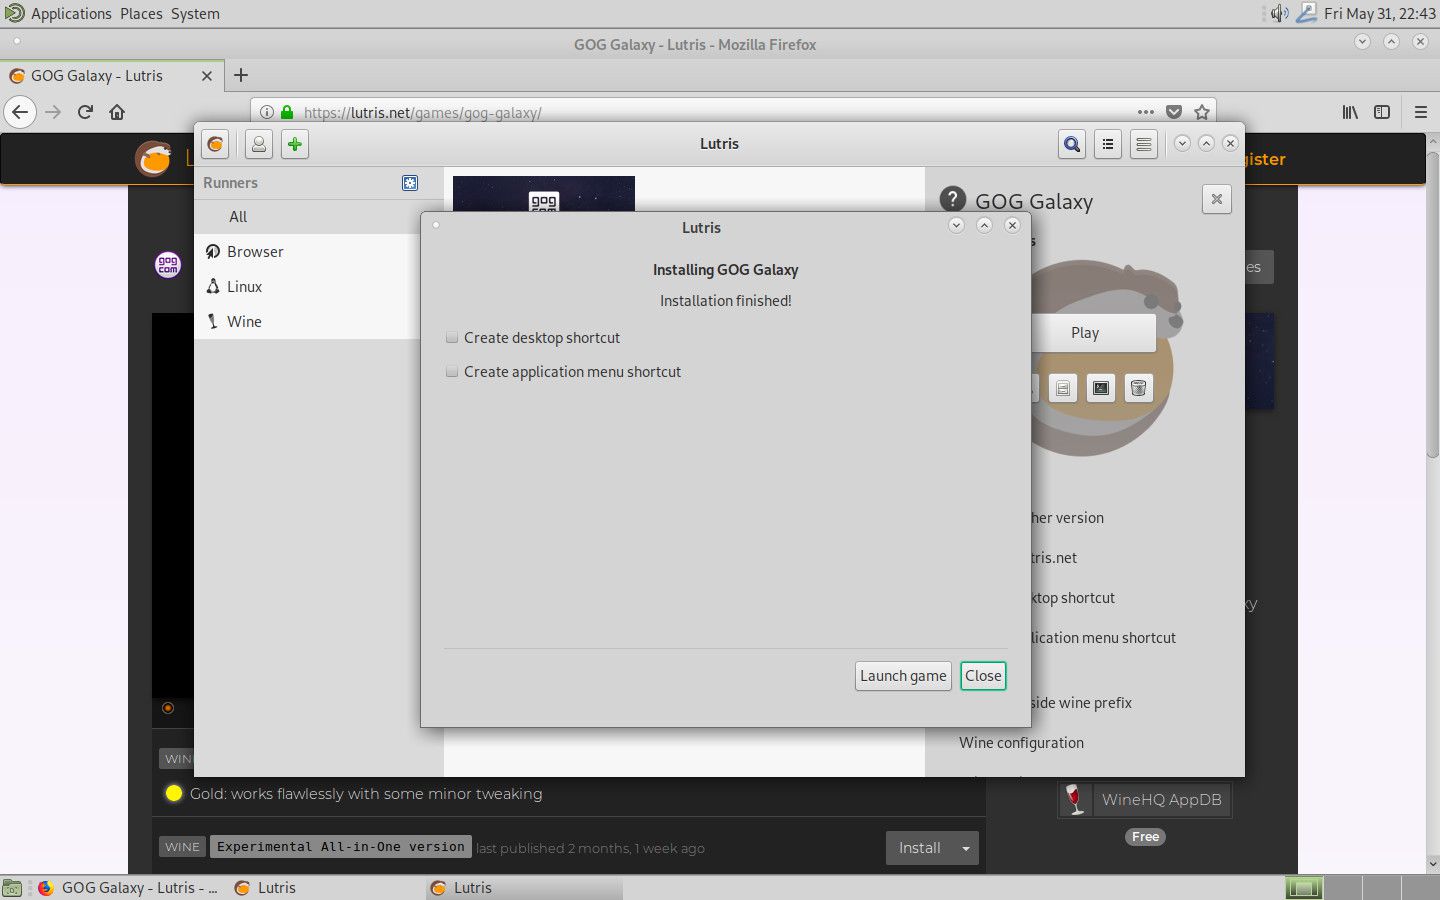This screenshot has width=1440, height=900.
Task: Close the installation finished dialog
Action: (x=983, y=676)
